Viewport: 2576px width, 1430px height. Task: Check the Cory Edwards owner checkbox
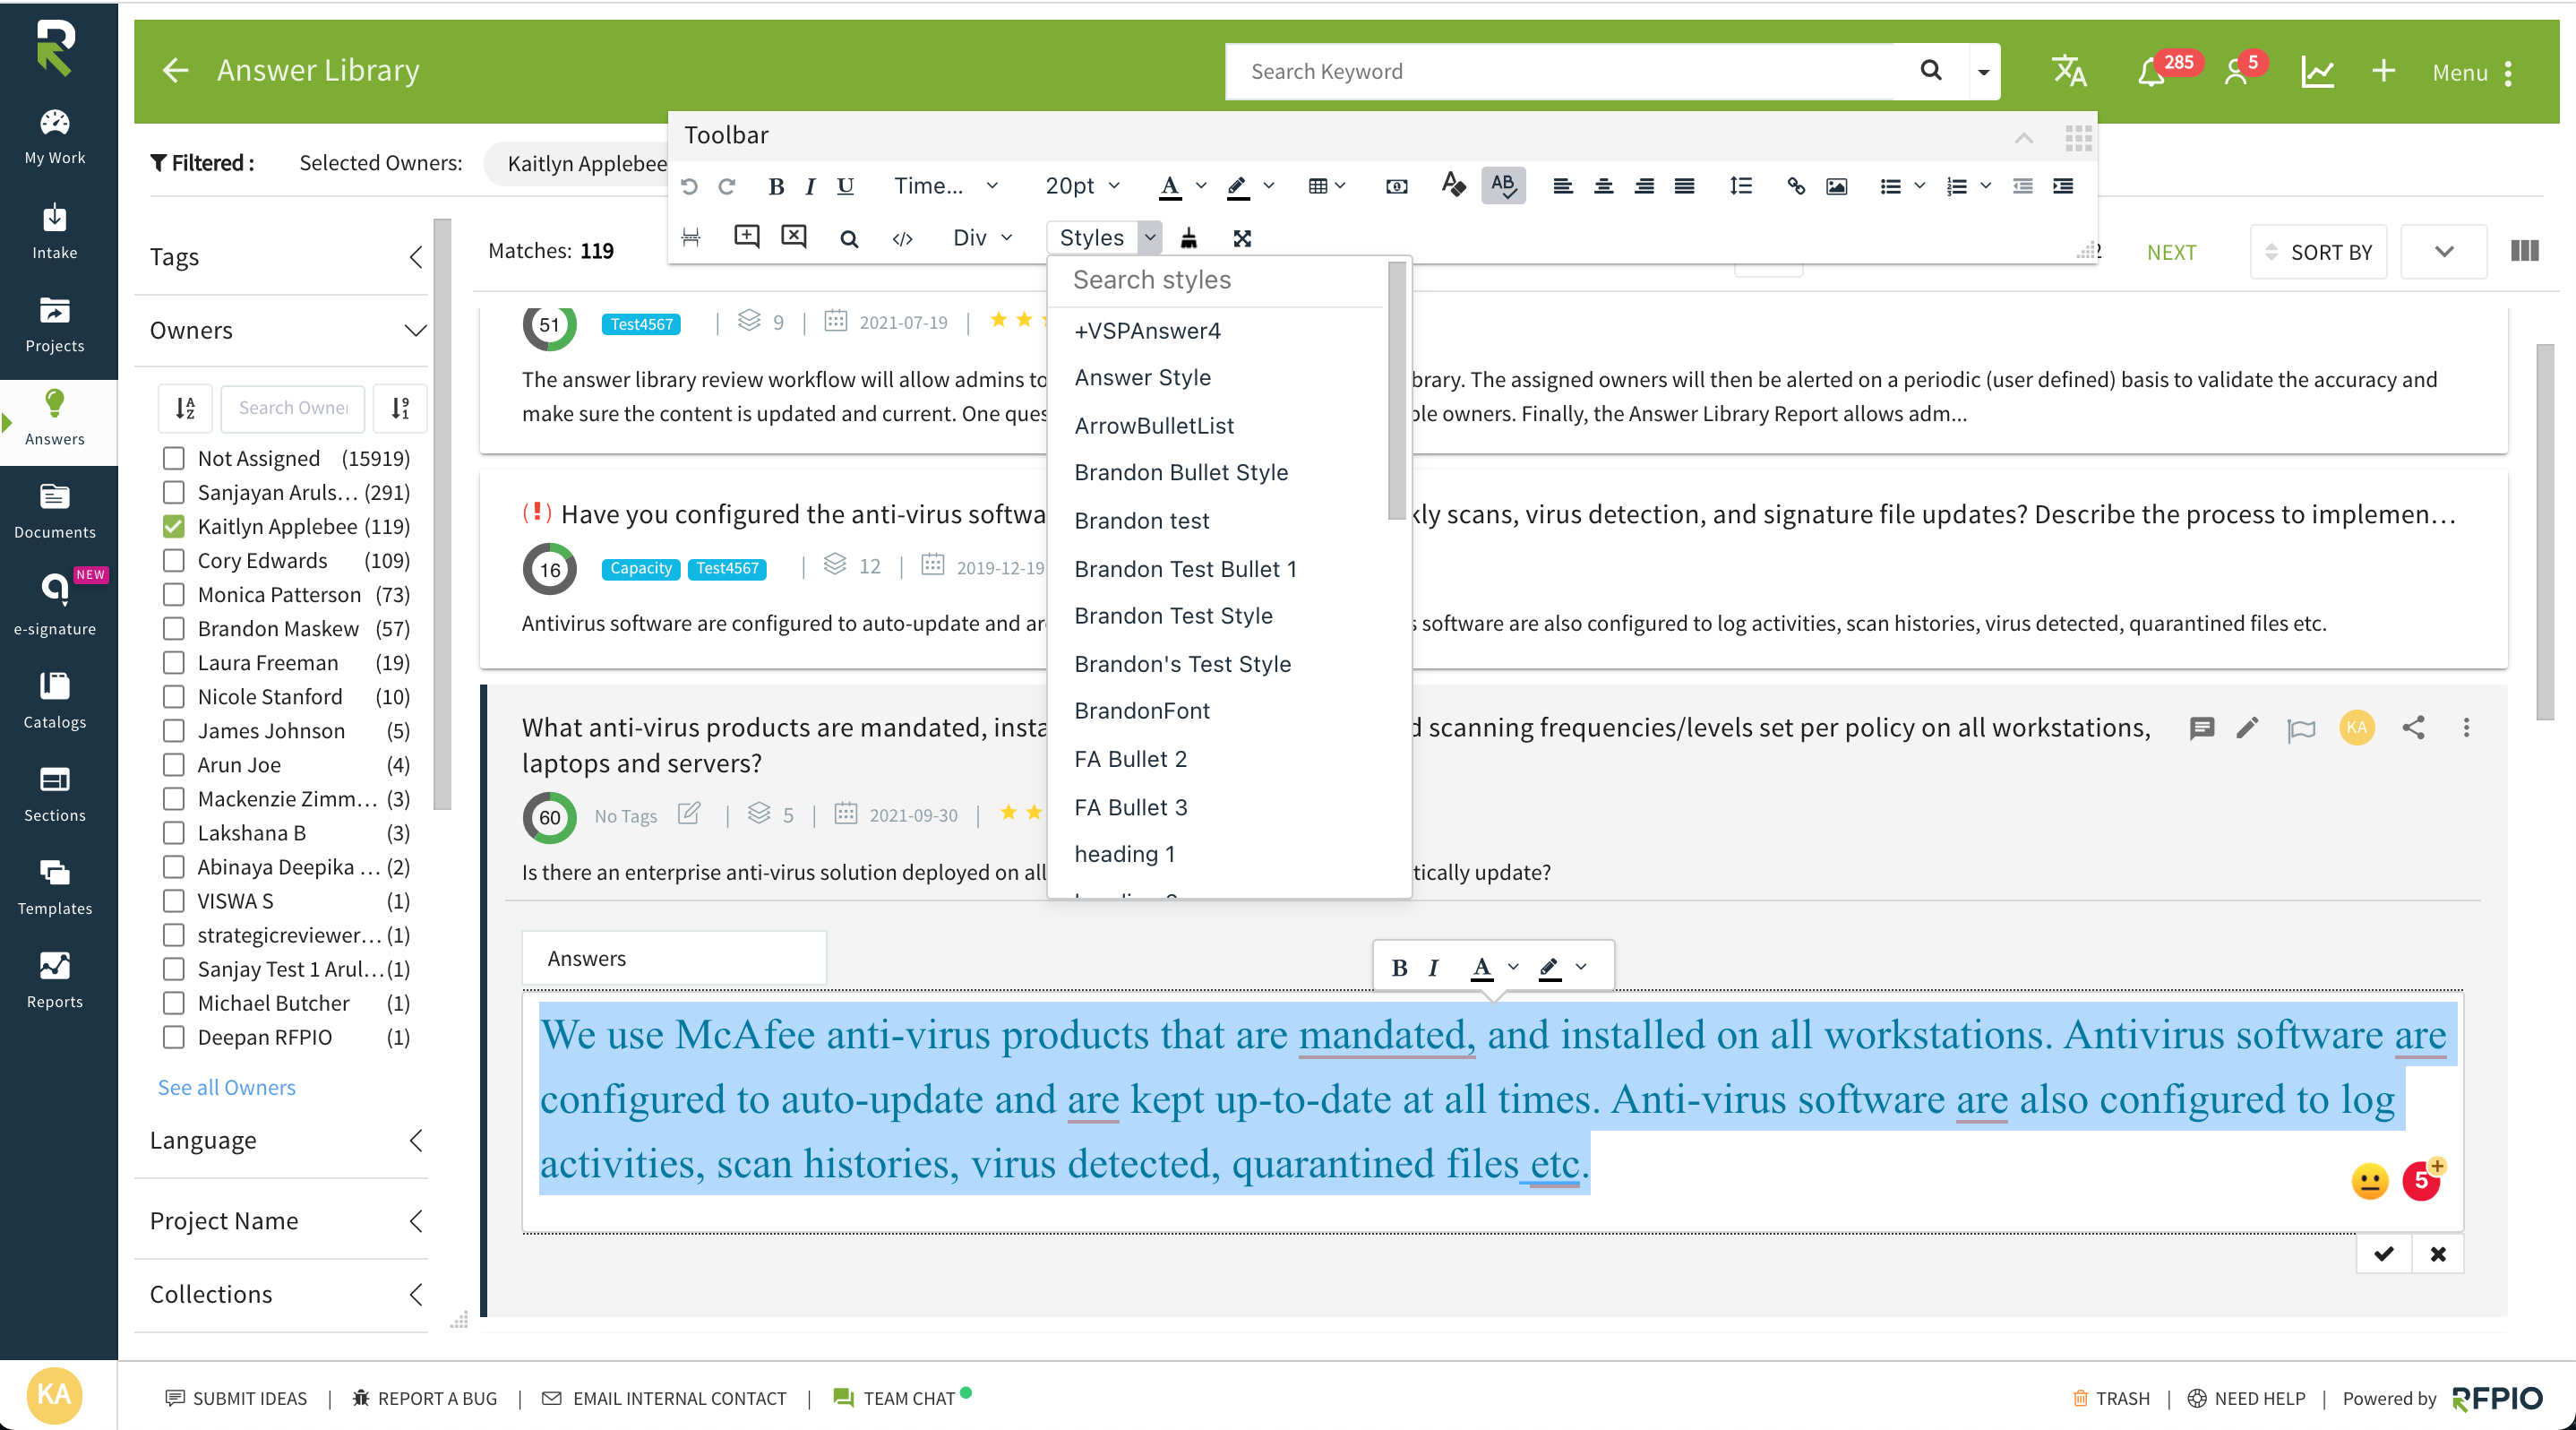174,560
